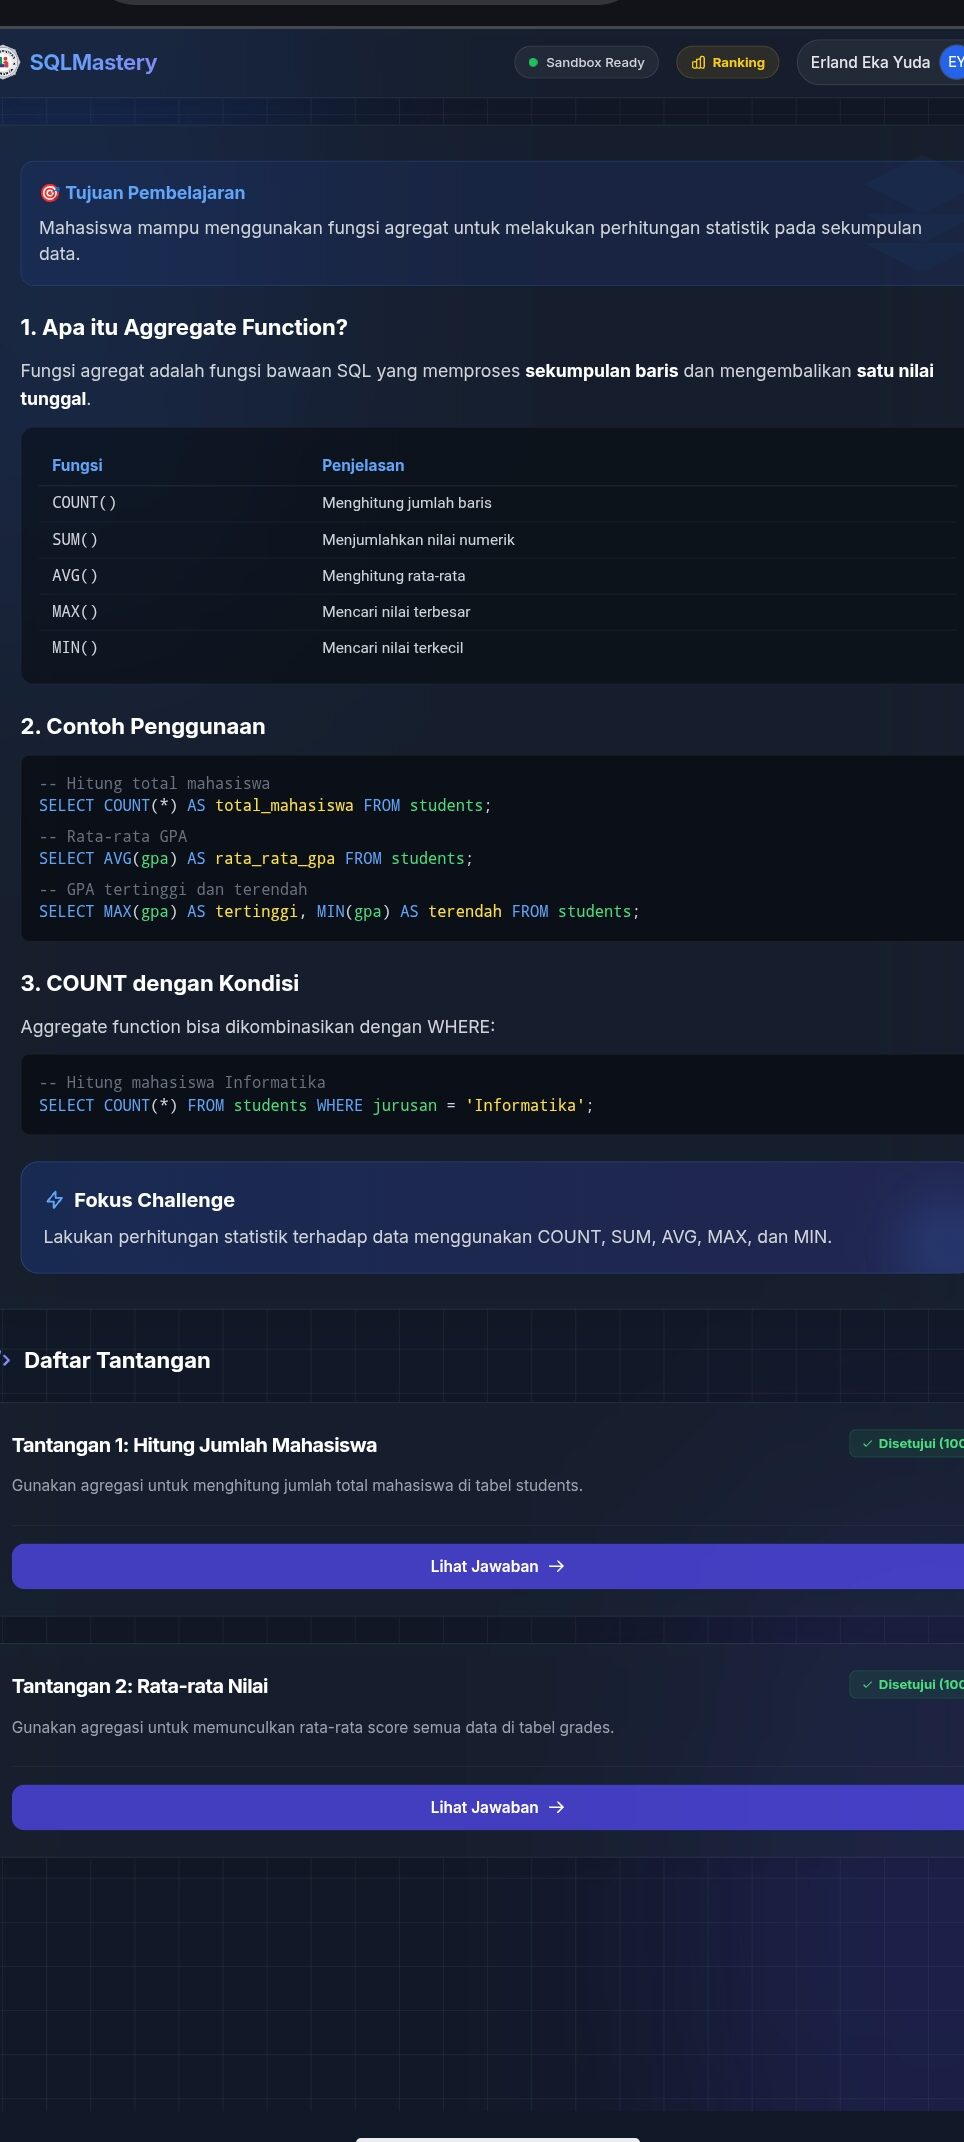Click the checkmark on Tantangan 1's Disetujui badge
964x2142 pixels.
pyautogui.click(x=867, y=1444)
